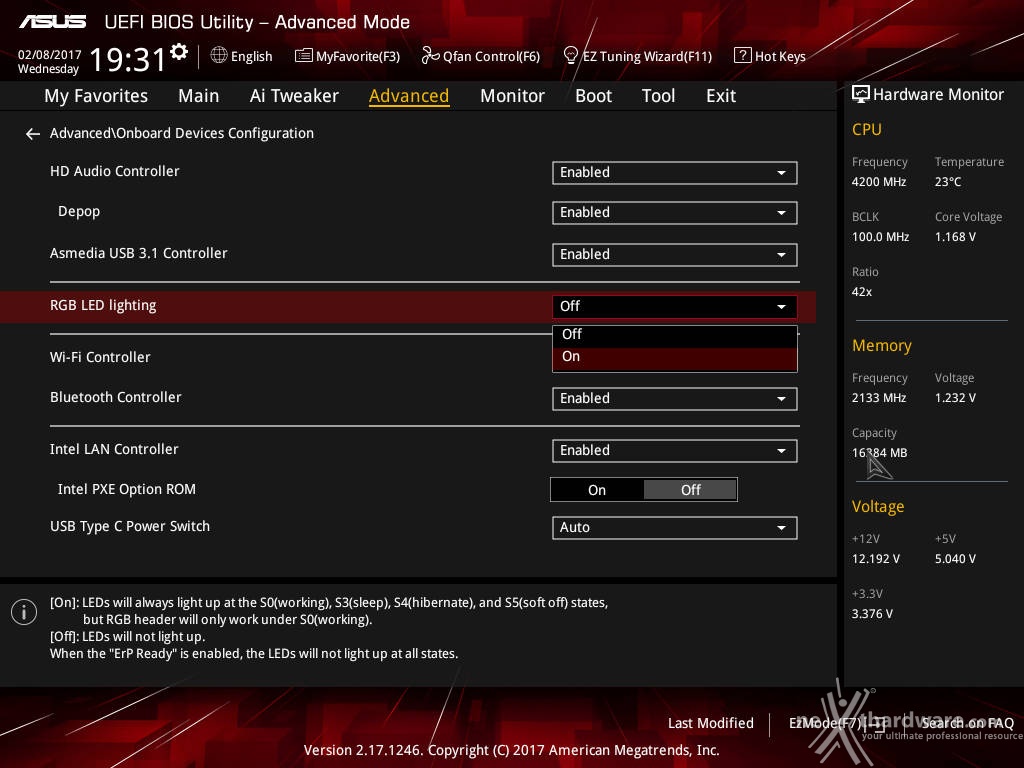The image size is (1024, 768).
Task: Click the globe language icon
Action: click(219, 56)
